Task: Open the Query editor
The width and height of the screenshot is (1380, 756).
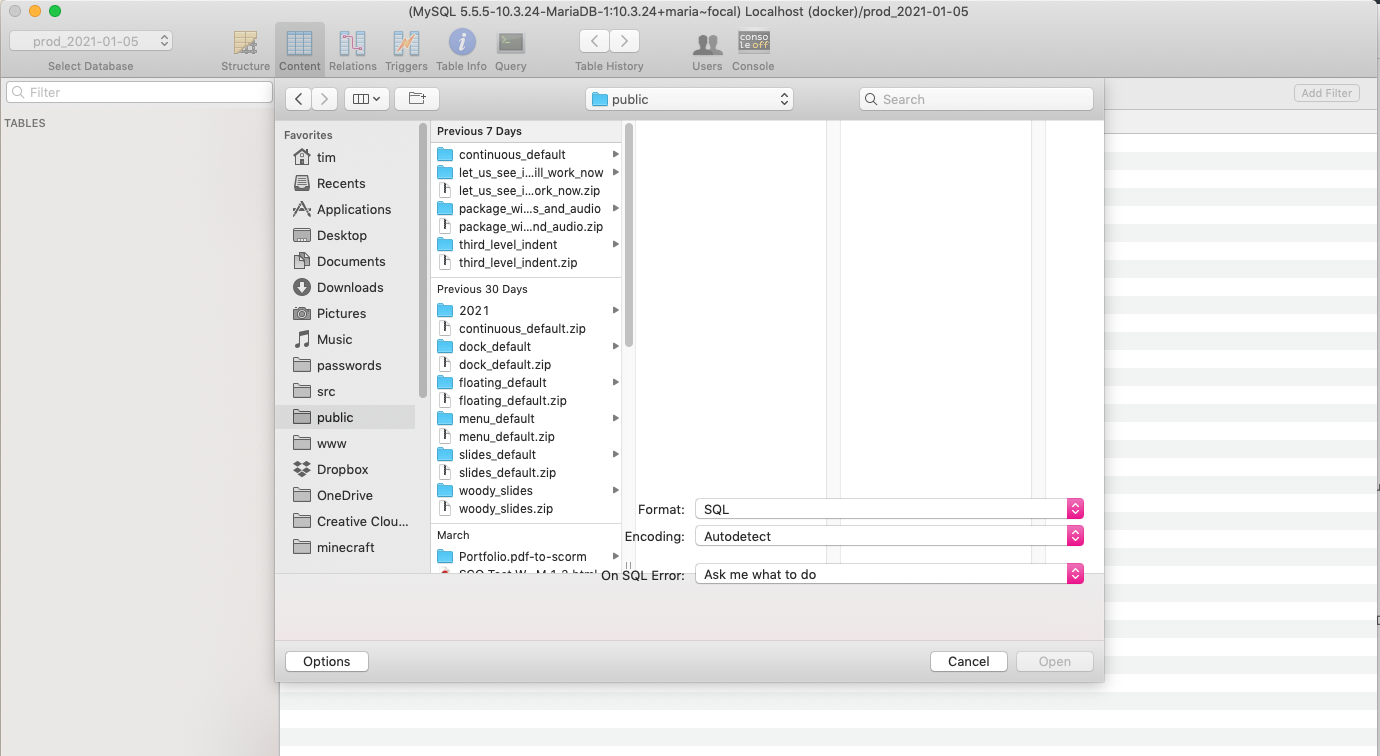Action: tap(510, 45)
